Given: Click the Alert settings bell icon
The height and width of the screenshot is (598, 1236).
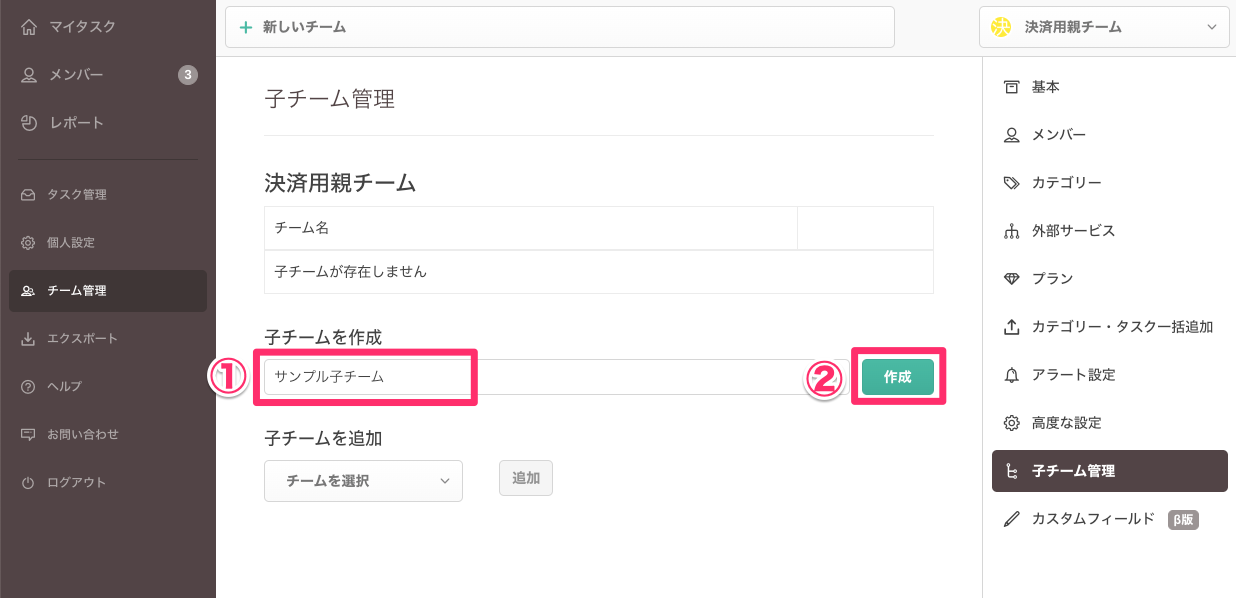Looking at the screenshot, I should tap(1011, 375).
